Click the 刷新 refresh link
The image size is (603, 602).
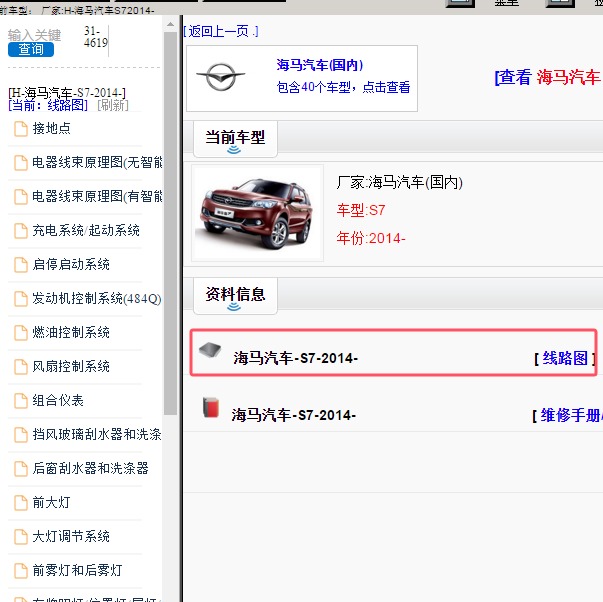(x=113, y=105)
